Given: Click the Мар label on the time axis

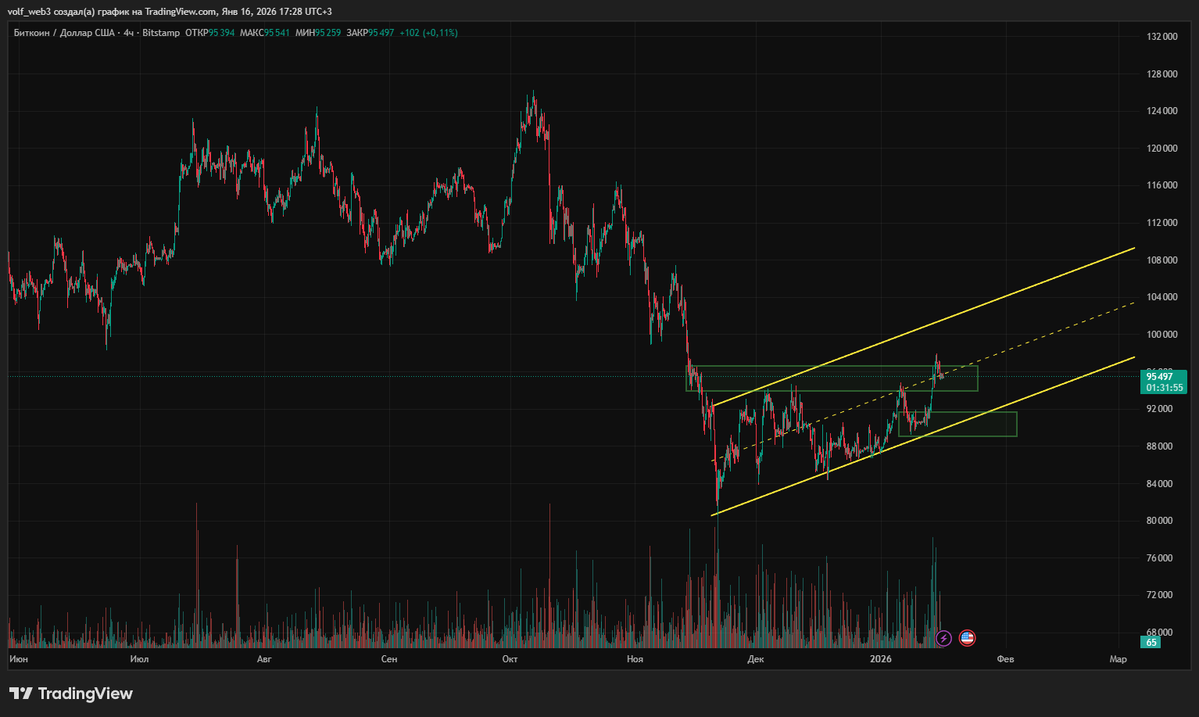Looking at the screenshot, I should pyautogui.click(x=1118, y=659).
